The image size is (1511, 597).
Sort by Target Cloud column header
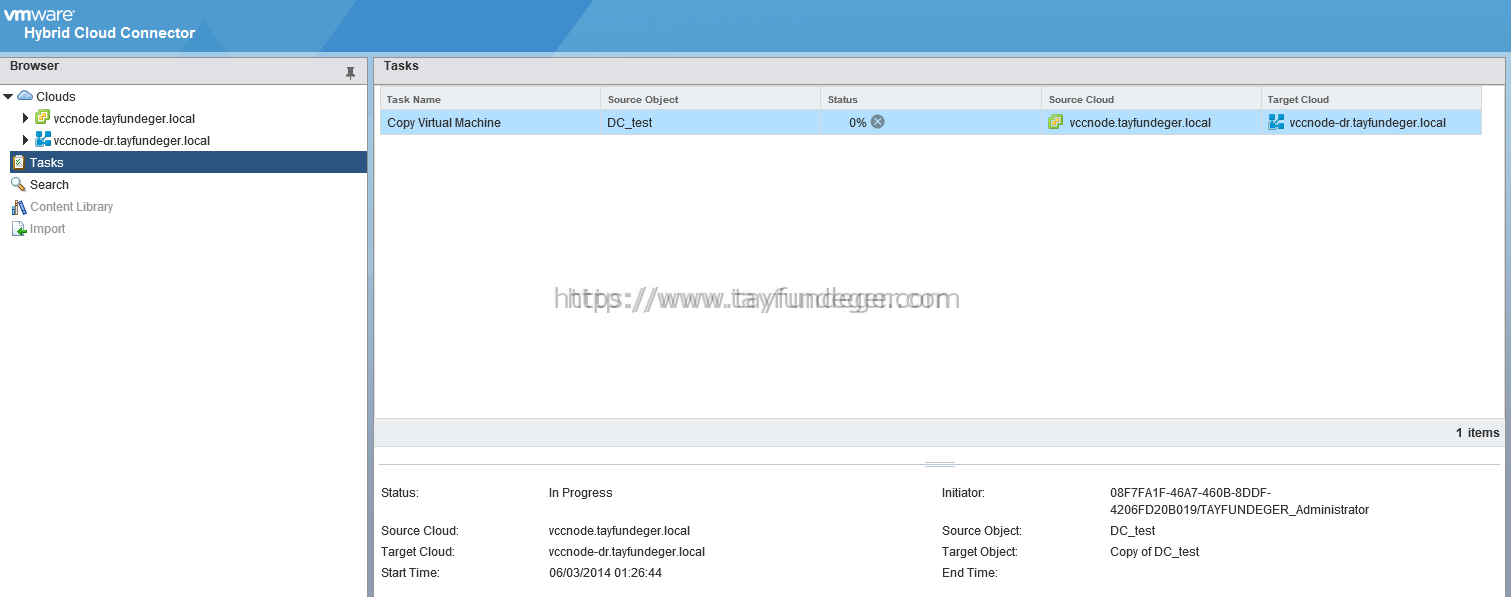[x=1371, y=99]
